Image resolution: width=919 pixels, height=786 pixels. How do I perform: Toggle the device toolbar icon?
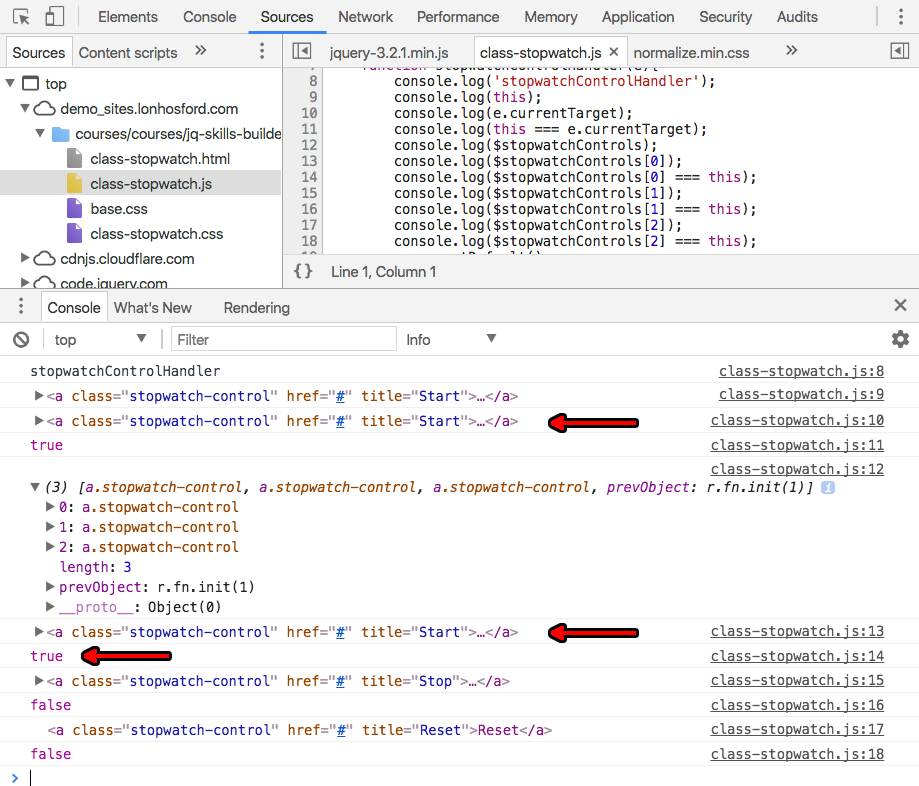coord(55,17)
